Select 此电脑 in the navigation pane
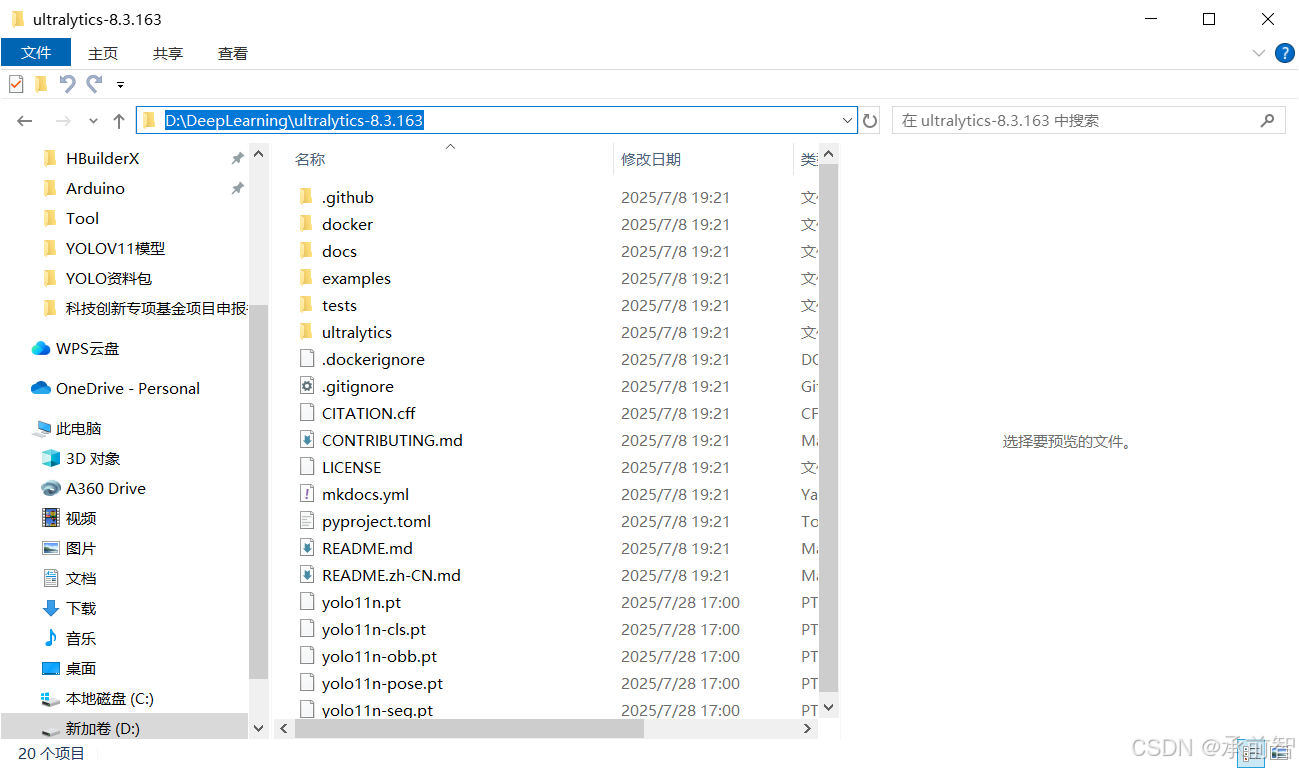Screen dimensions: 1299x769 (x=78, y=428)
